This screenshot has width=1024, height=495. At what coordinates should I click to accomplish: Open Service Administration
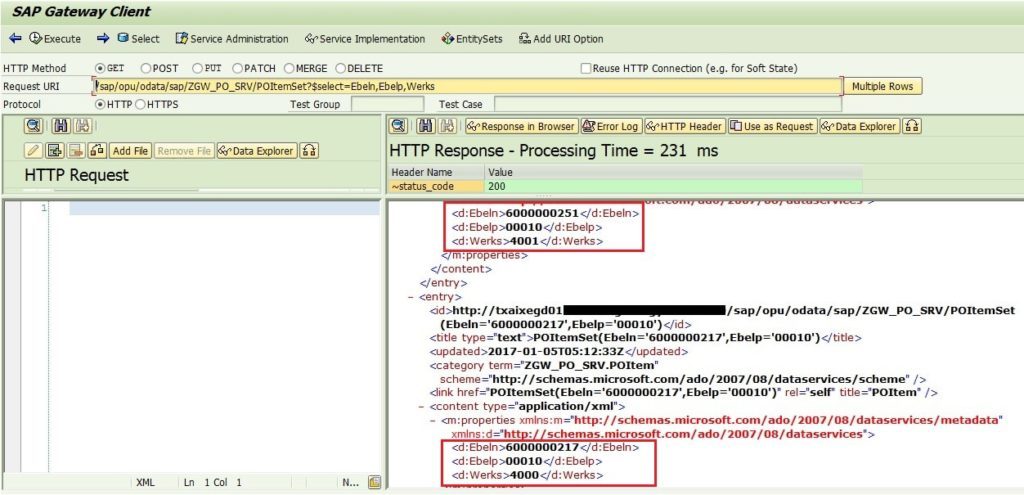232,39
